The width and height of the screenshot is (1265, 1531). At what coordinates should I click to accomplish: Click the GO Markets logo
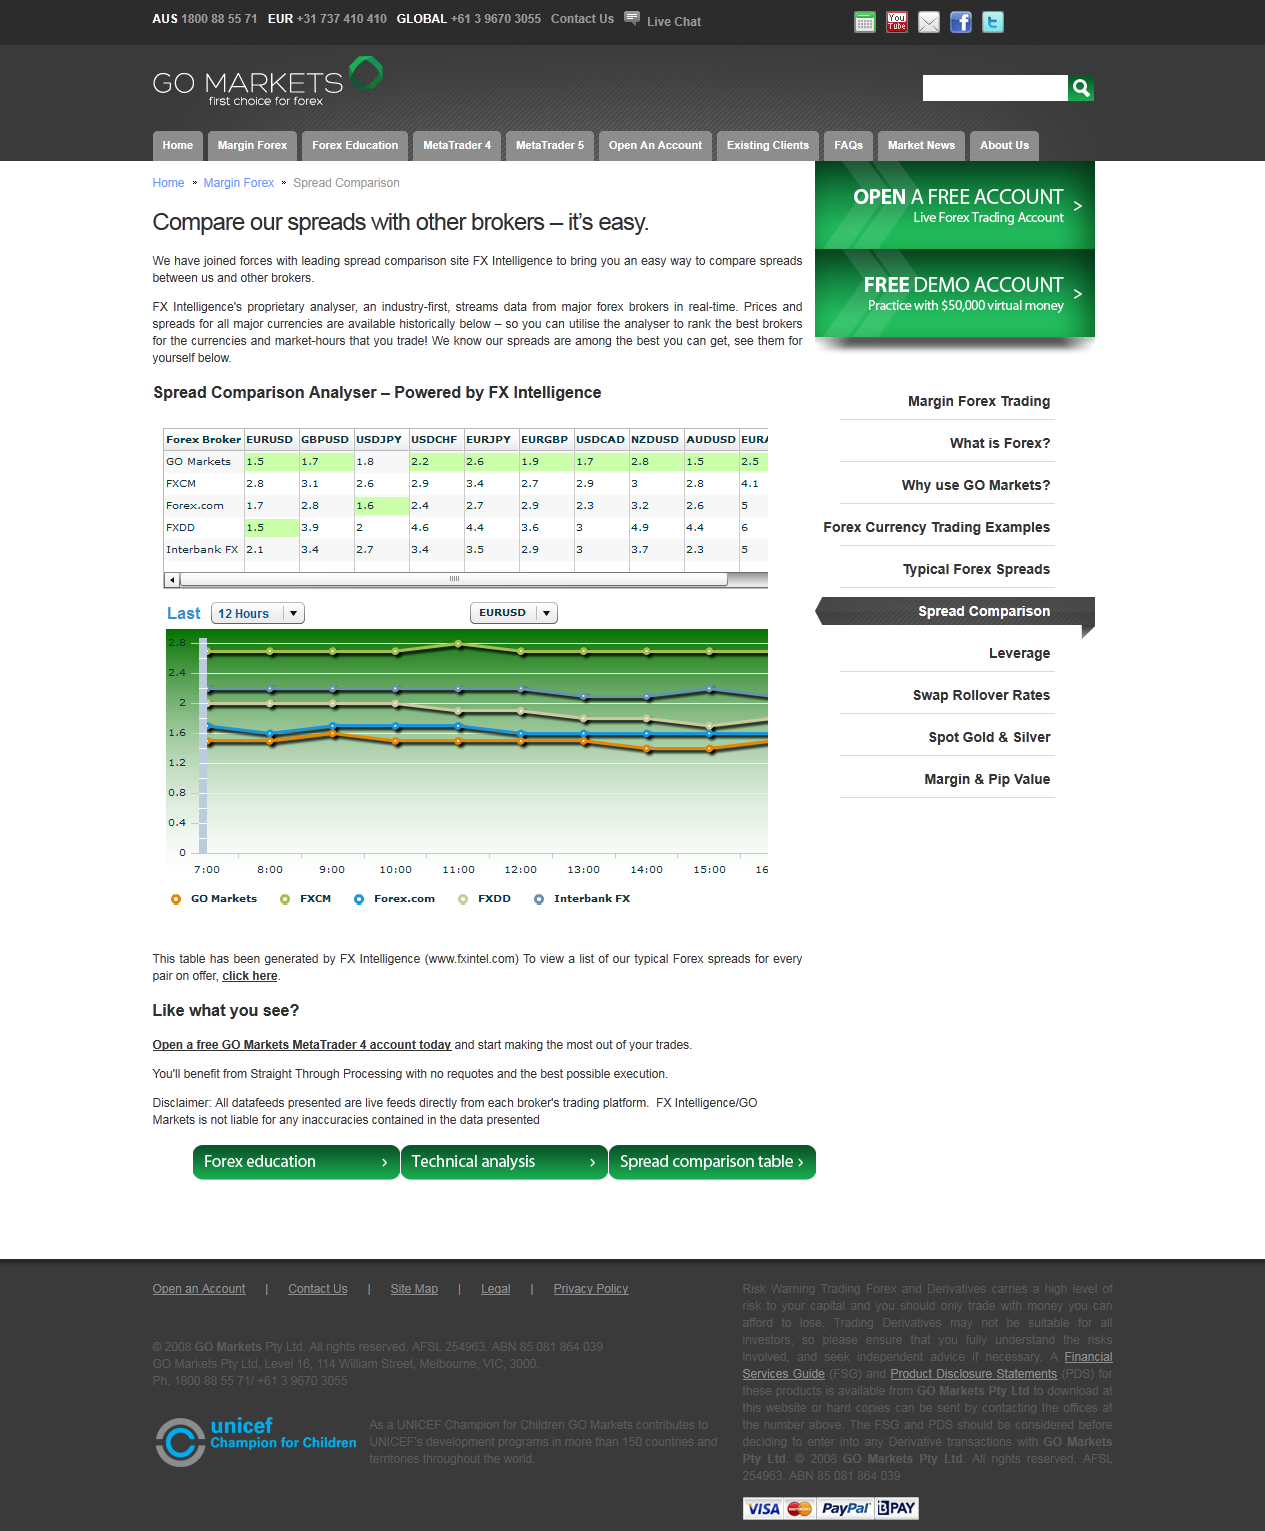tap(267, 82)
